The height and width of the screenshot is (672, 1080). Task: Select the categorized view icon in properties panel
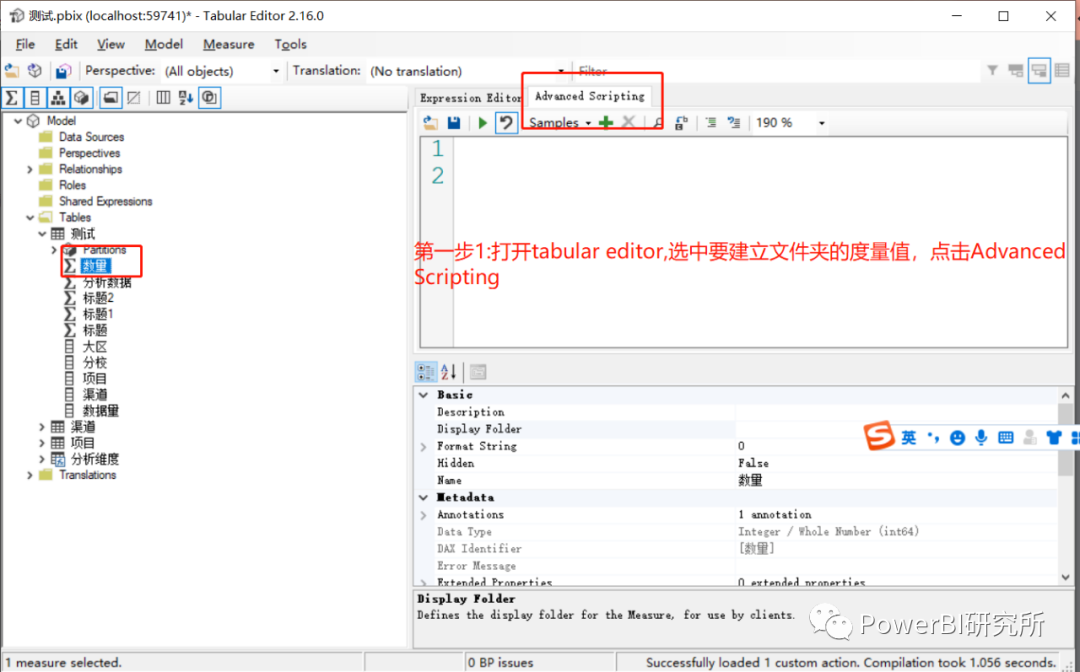(x=425, y=371)
